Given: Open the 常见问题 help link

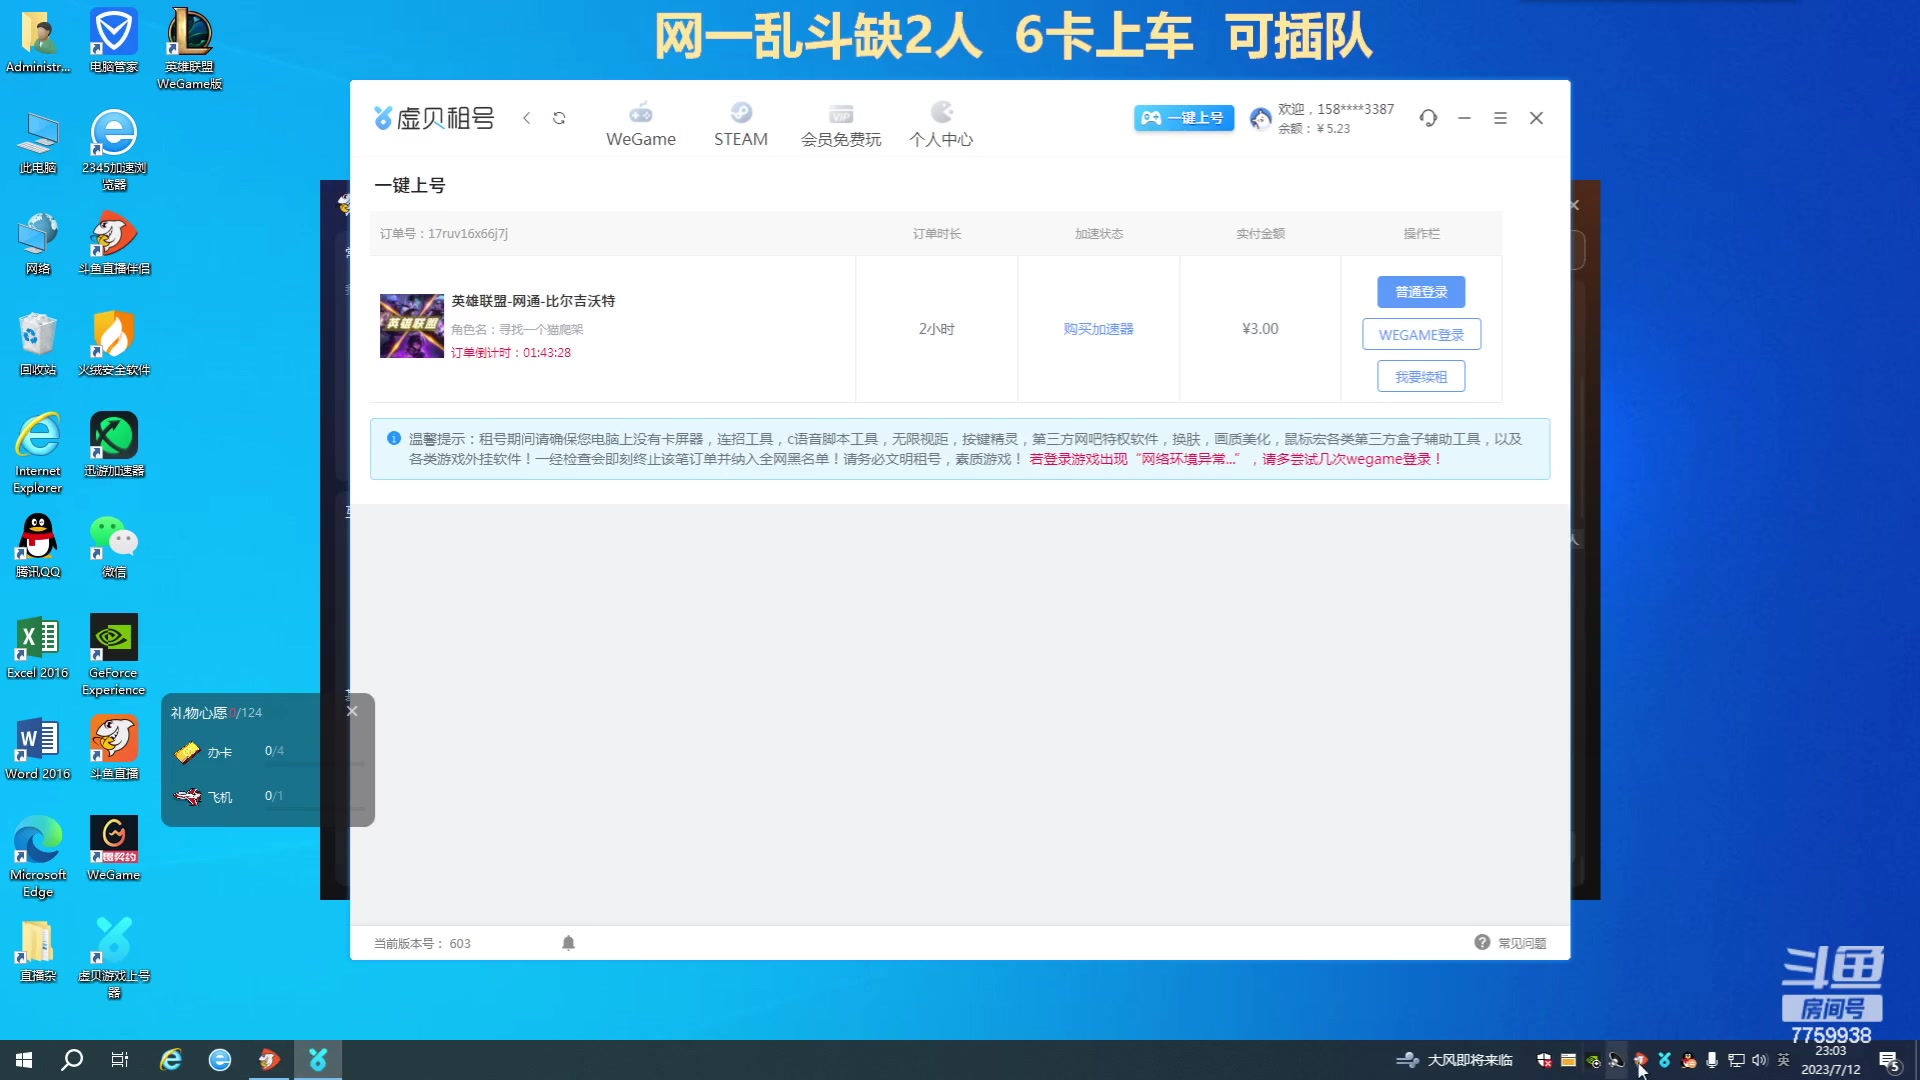Looking at the screenshot, I should click(x=1510, y=943).
